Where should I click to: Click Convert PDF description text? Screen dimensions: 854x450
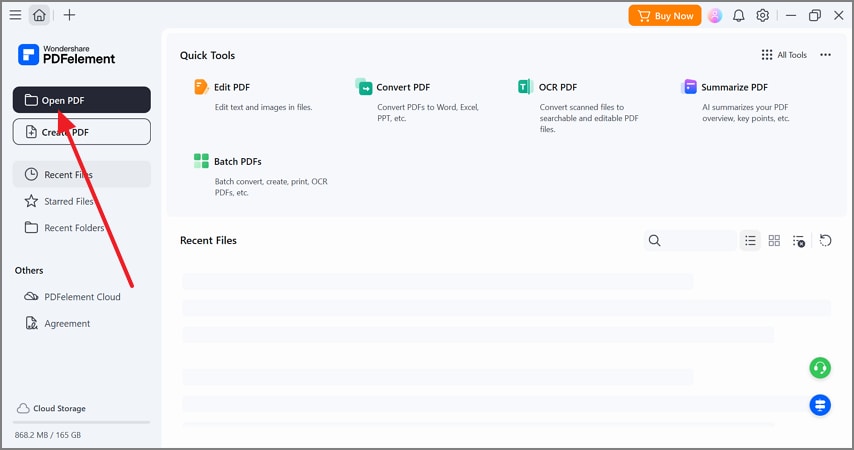click(428, 113)
